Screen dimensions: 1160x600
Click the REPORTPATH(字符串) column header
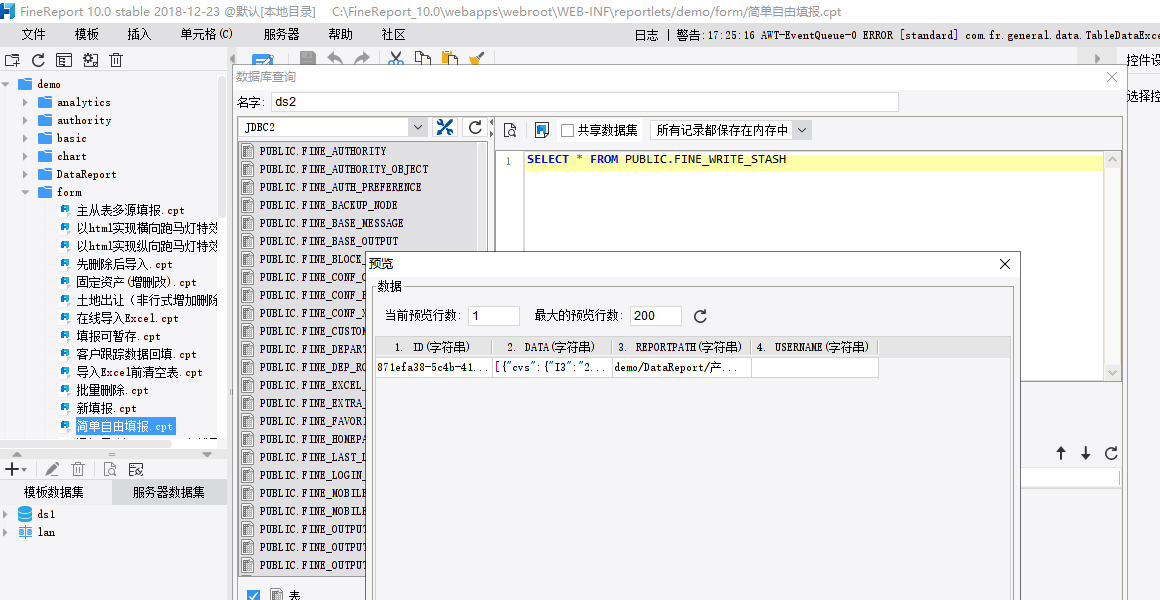[681, 347]
